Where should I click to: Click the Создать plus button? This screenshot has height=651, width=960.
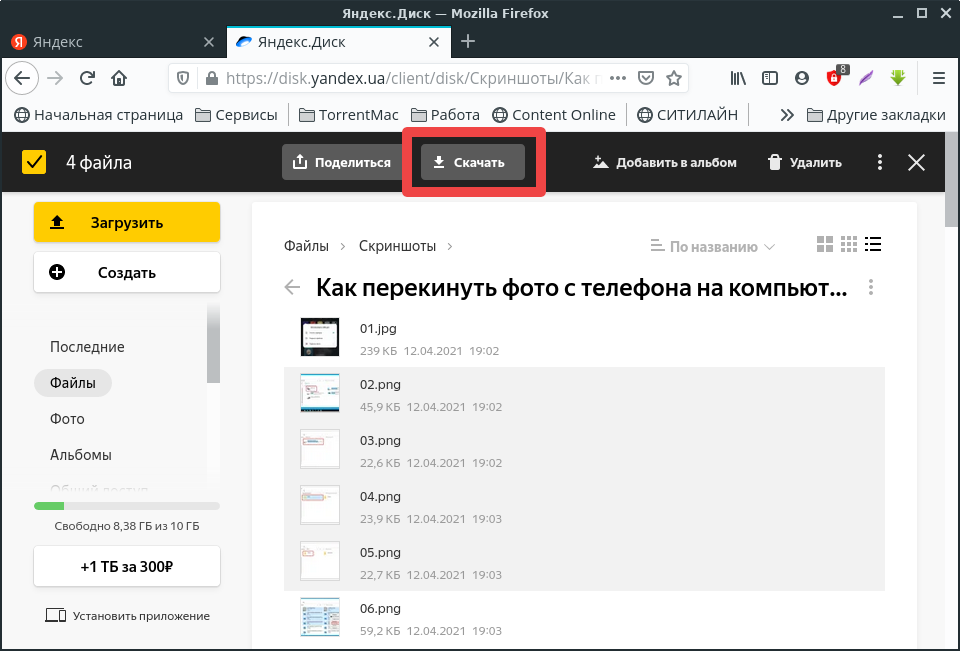[126, 272]
